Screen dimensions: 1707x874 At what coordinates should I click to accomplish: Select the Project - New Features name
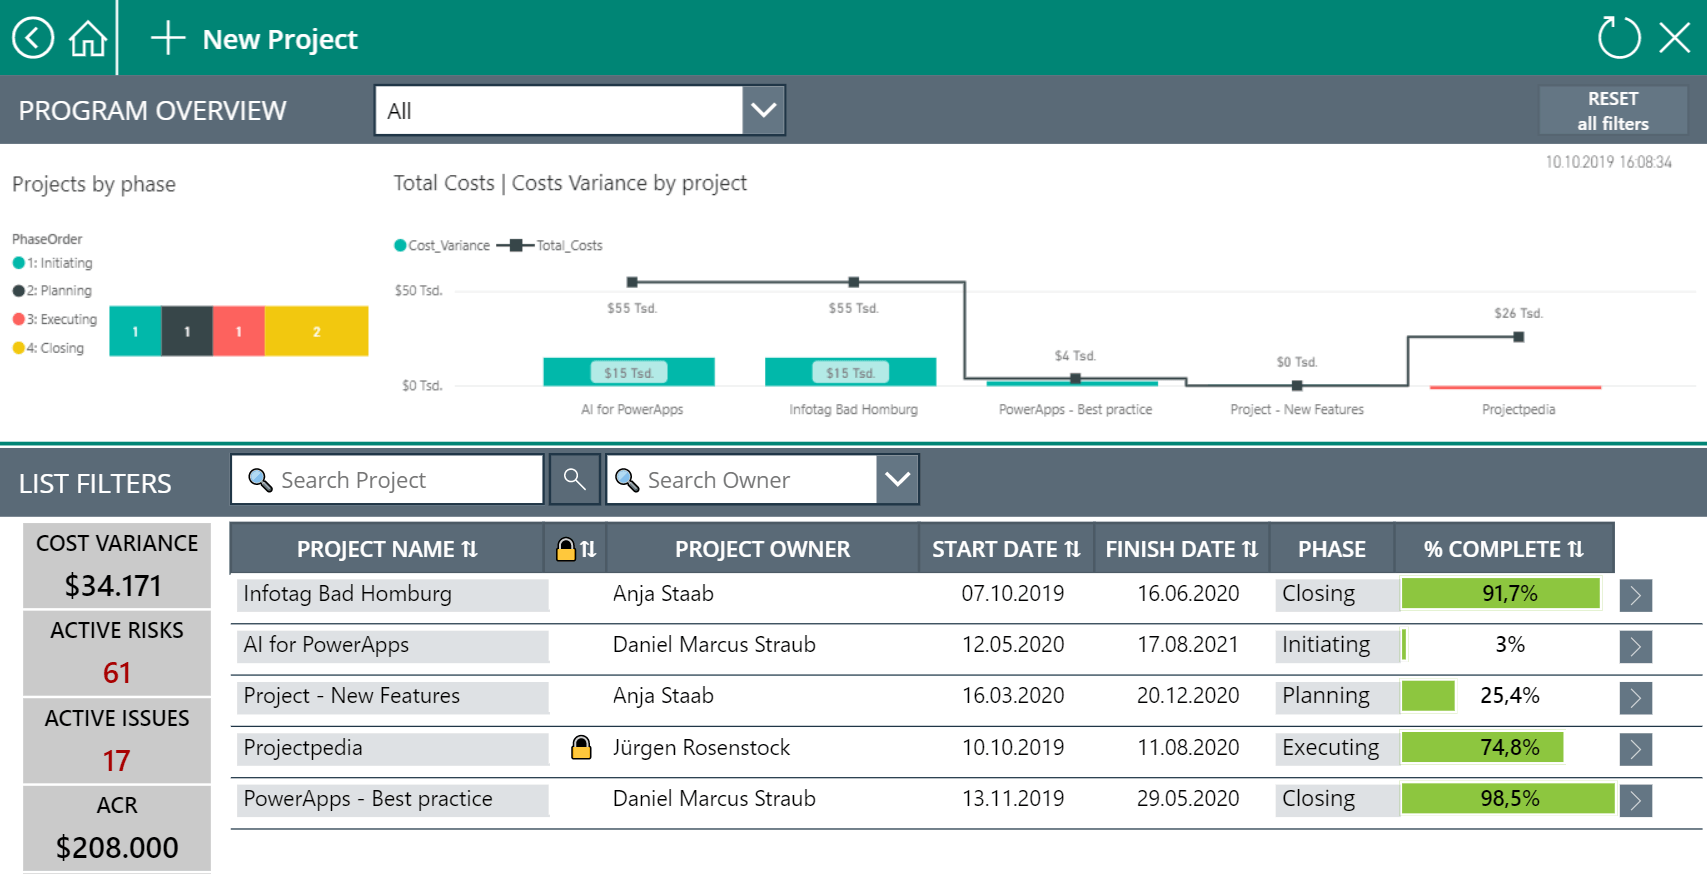pos(393,697)
